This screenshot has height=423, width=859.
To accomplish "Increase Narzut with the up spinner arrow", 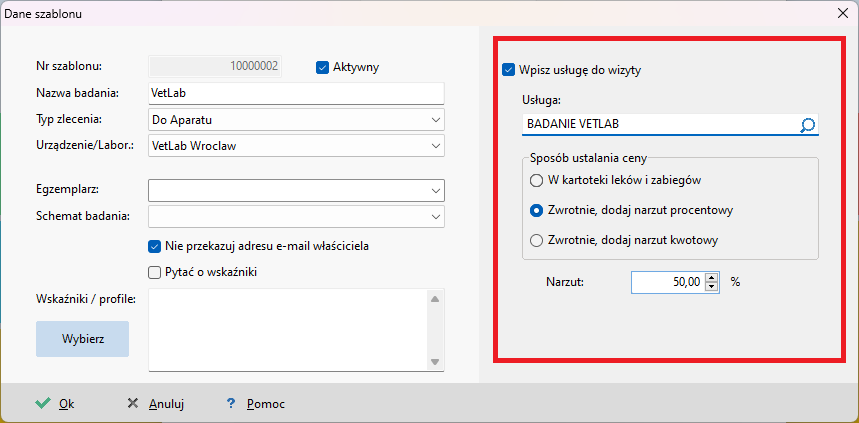I will [712, 278].
